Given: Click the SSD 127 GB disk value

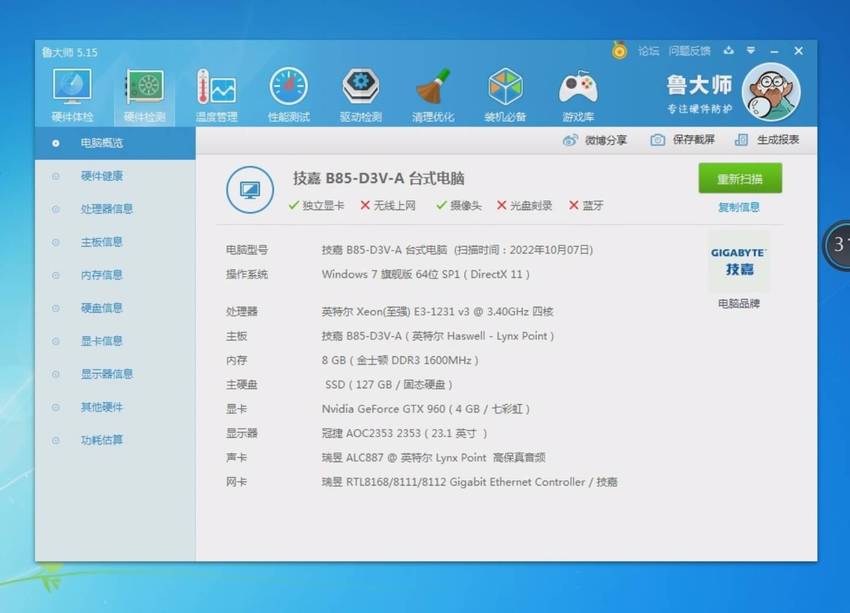Looking at the screenshot, I should pos(389,385).
